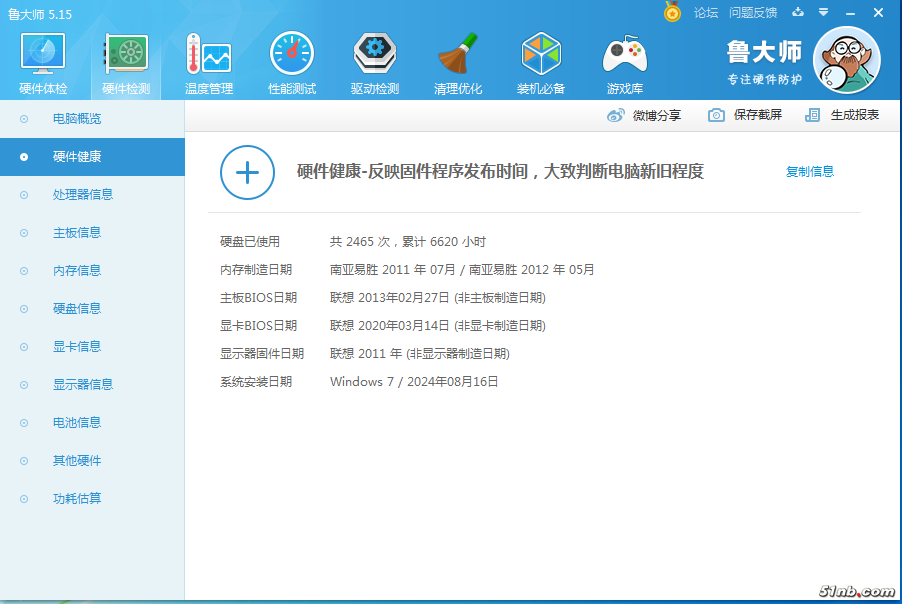902x604 pixels.
Task: Click the 驱动检测 driver detection icon
Action: (375, 54)
